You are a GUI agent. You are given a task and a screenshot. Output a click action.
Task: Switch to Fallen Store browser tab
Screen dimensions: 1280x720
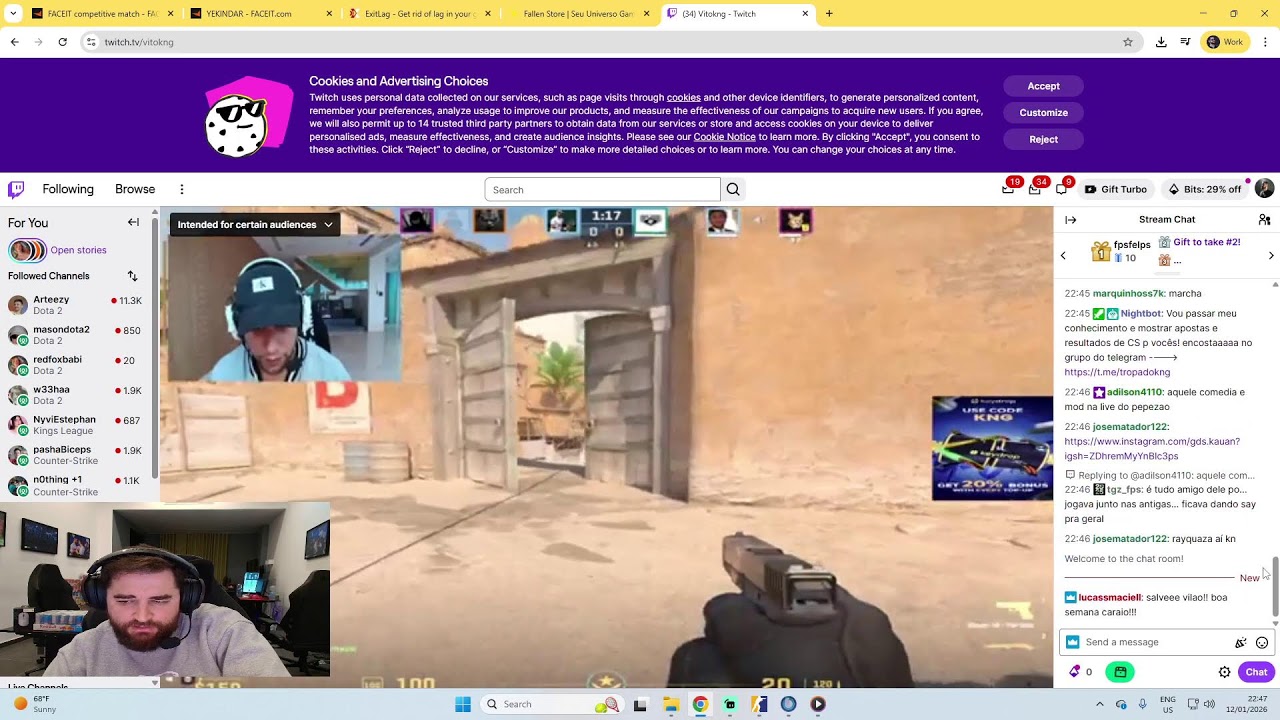tap(577, 14)
